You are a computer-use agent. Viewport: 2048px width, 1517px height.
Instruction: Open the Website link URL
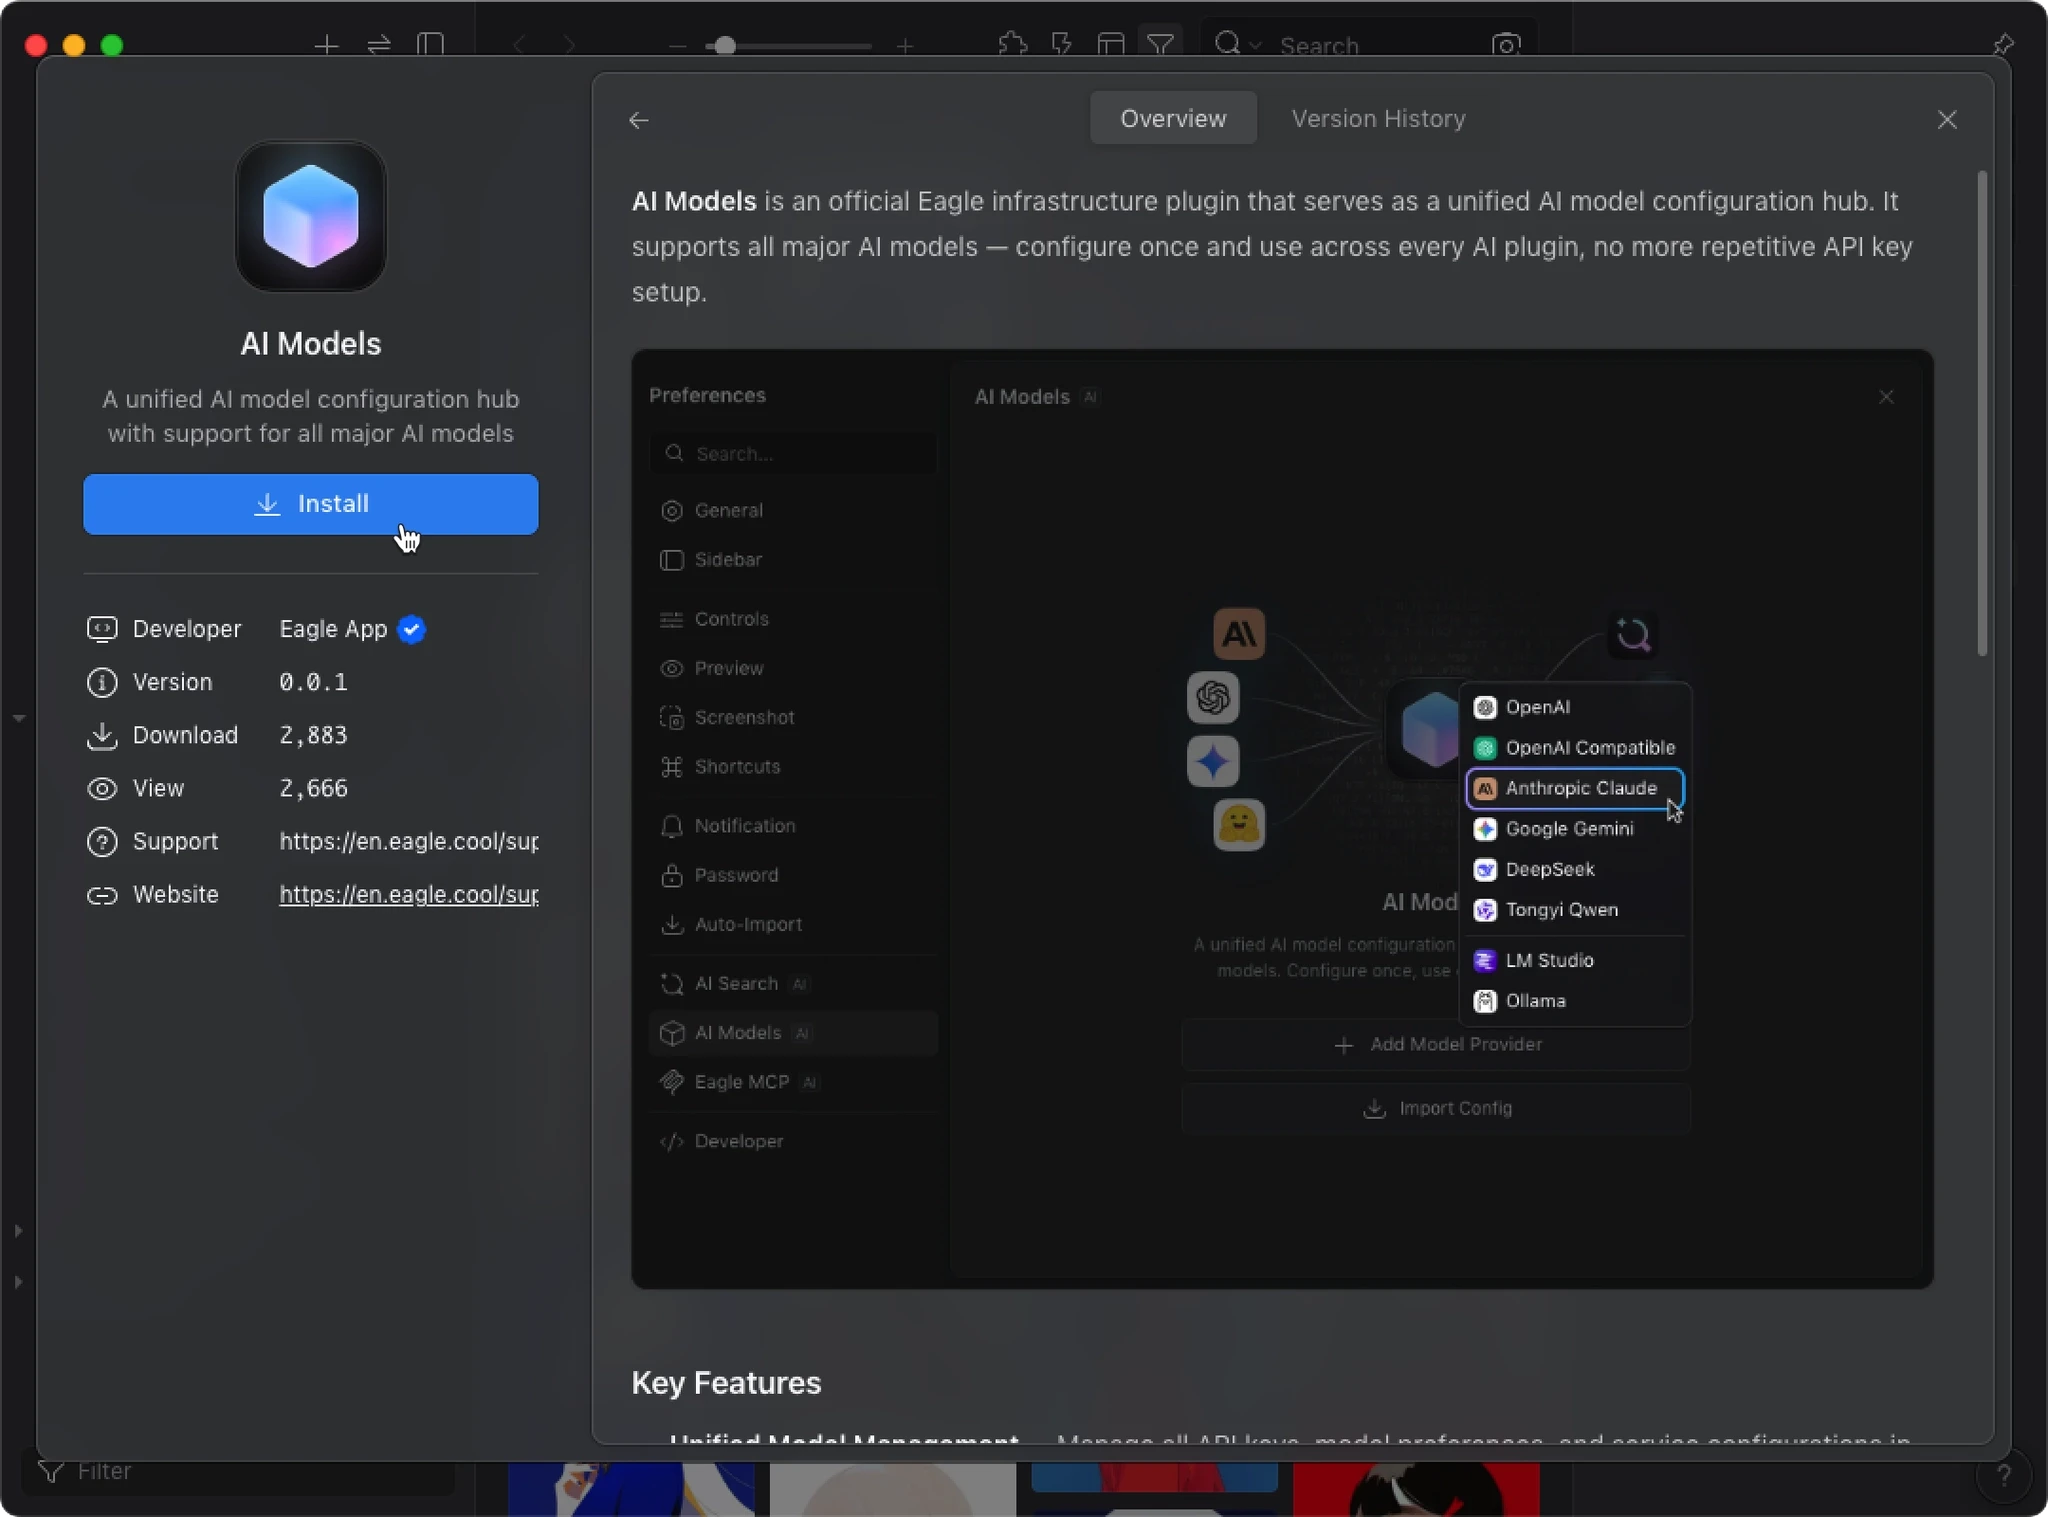(x=408, y=895)
